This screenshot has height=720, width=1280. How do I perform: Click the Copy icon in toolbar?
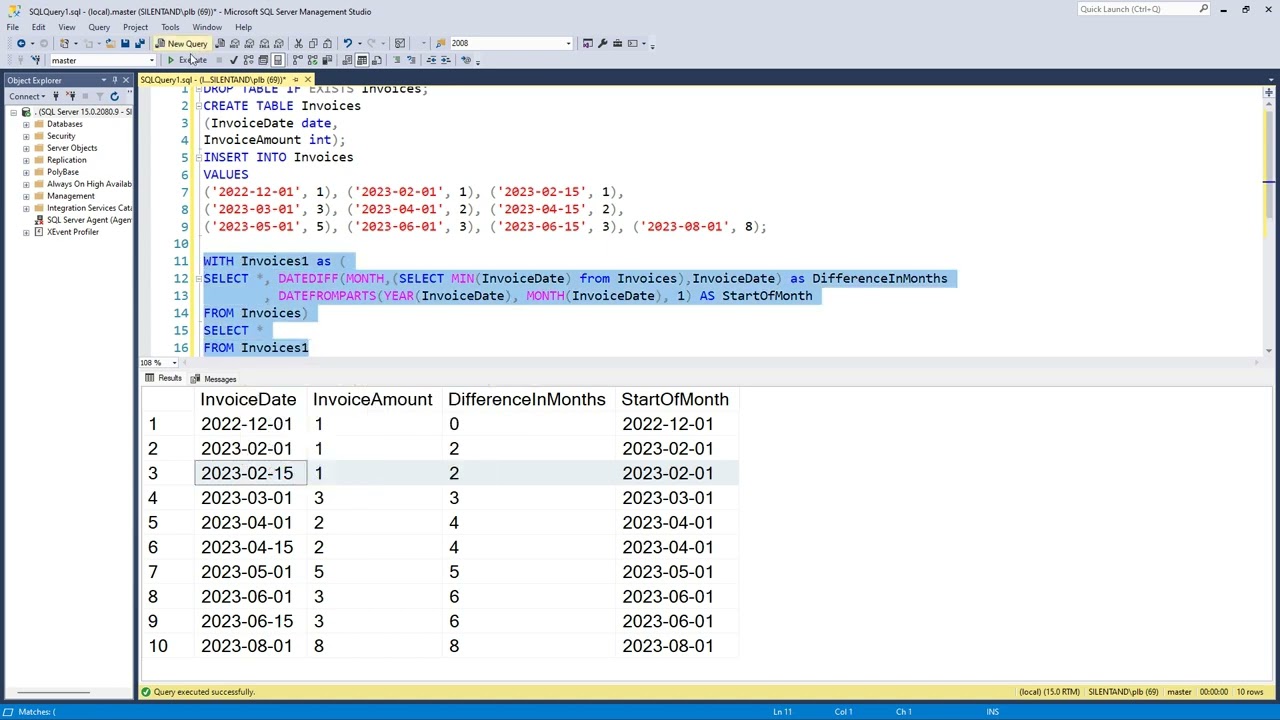(x=312, y=43)
